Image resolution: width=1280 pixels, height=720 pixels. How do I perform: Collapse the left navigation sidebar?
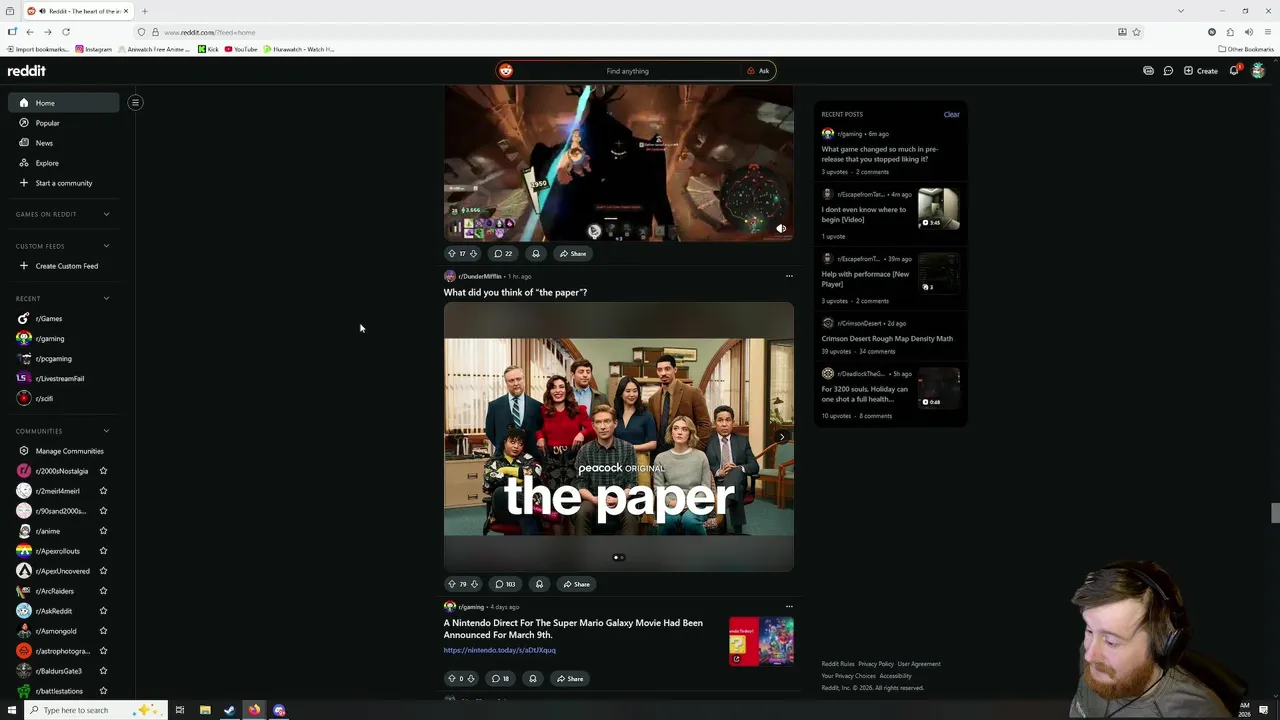[x=135, y=102]
